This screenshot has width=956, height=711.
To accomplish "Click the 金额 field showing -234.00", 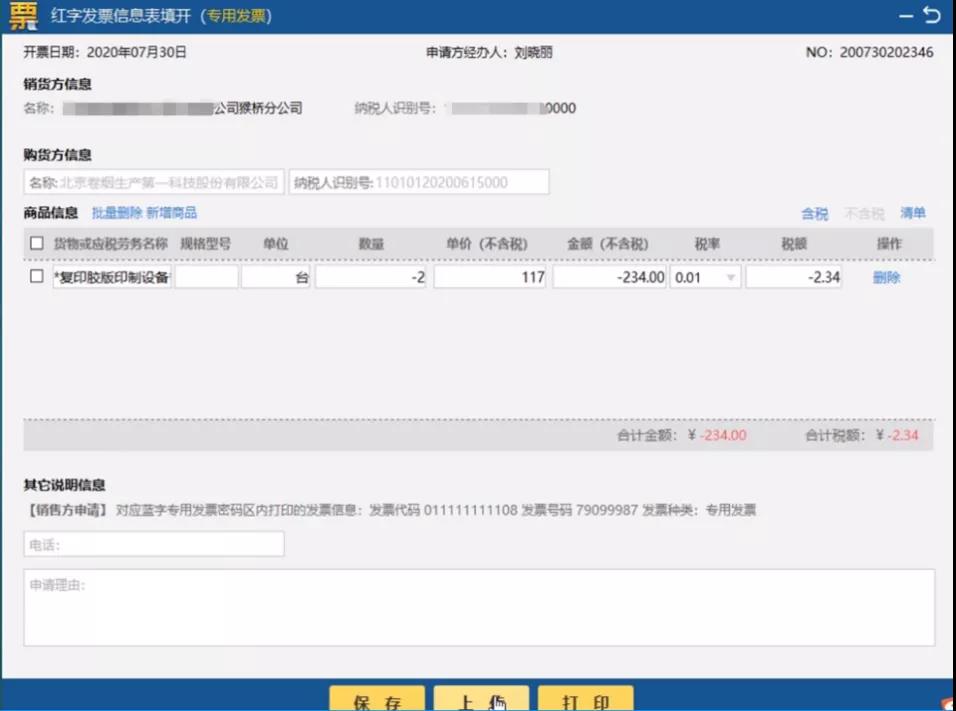I will coord(609,277).
